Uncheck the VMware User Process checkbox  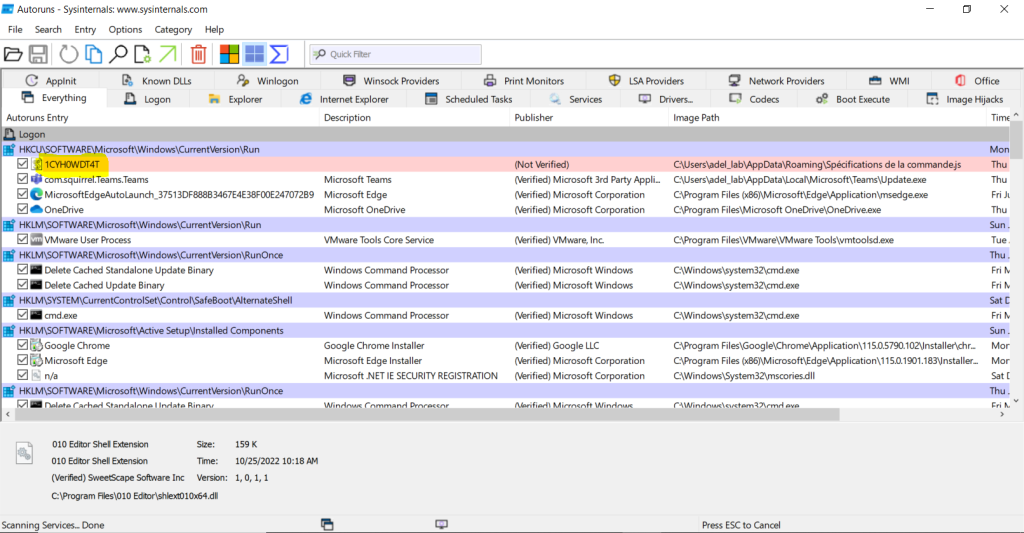coord(23,240)
